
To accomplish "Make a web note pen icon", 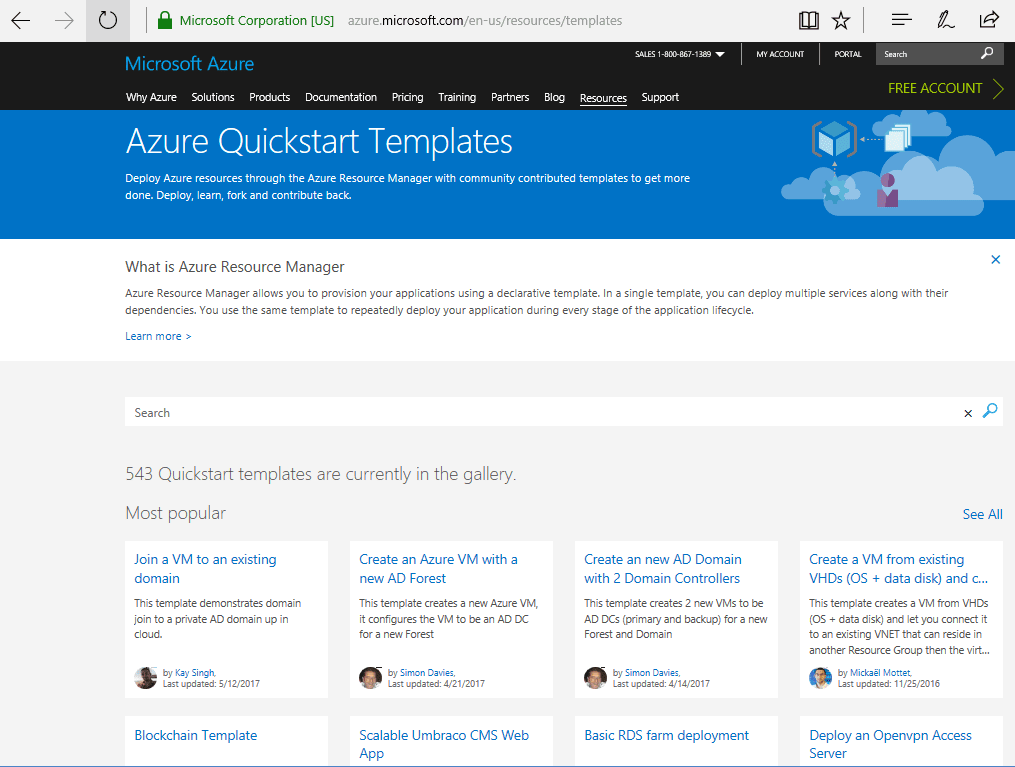I will pos(945,20).
